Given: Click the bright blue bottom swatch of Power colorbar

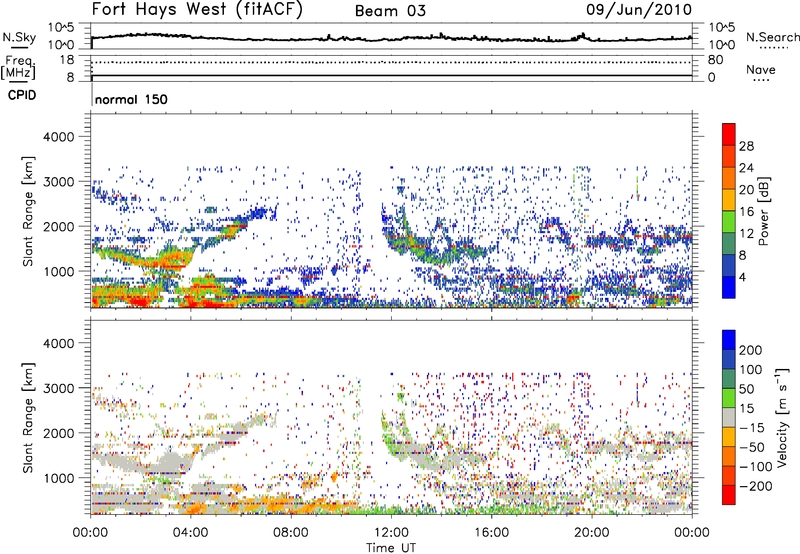Looking at the screenshot, I should [729, 287].
